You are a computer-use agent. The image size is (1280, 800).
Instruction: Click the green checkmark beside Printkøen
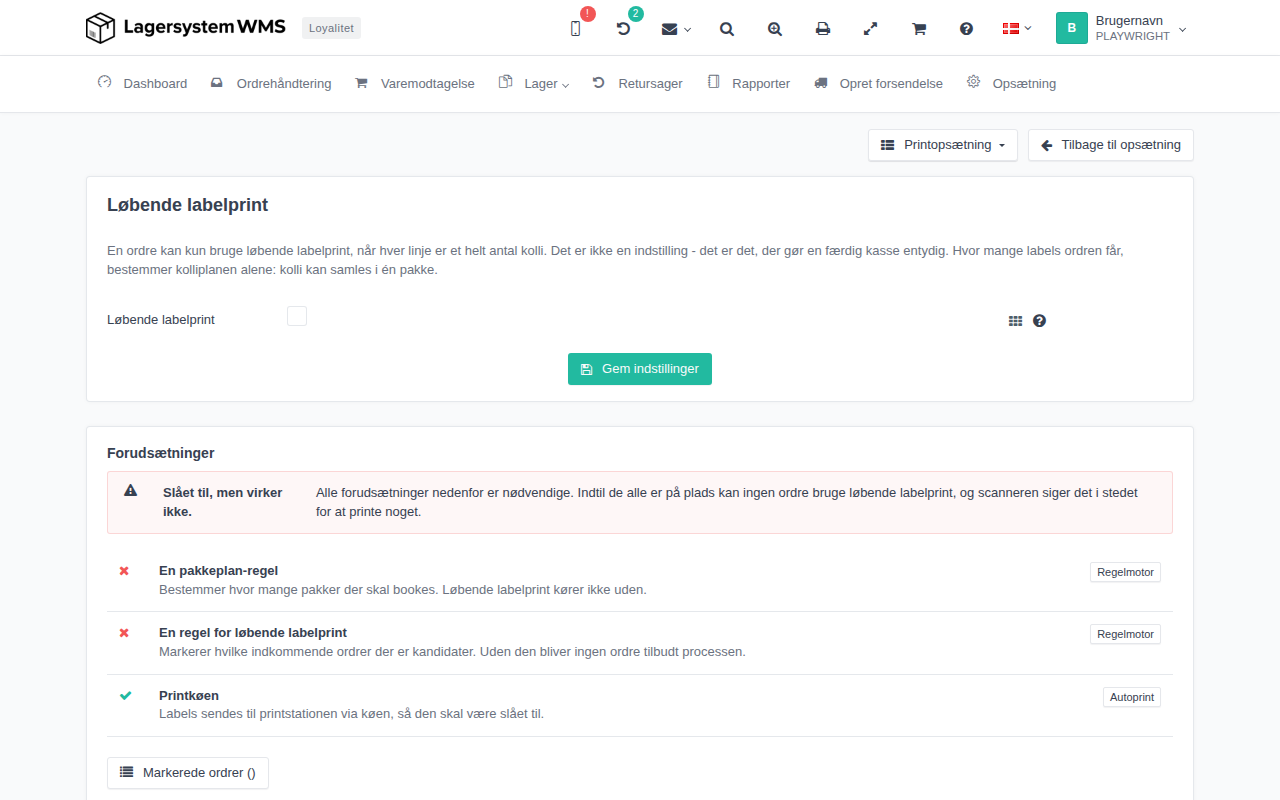click(x=125, y=695)
